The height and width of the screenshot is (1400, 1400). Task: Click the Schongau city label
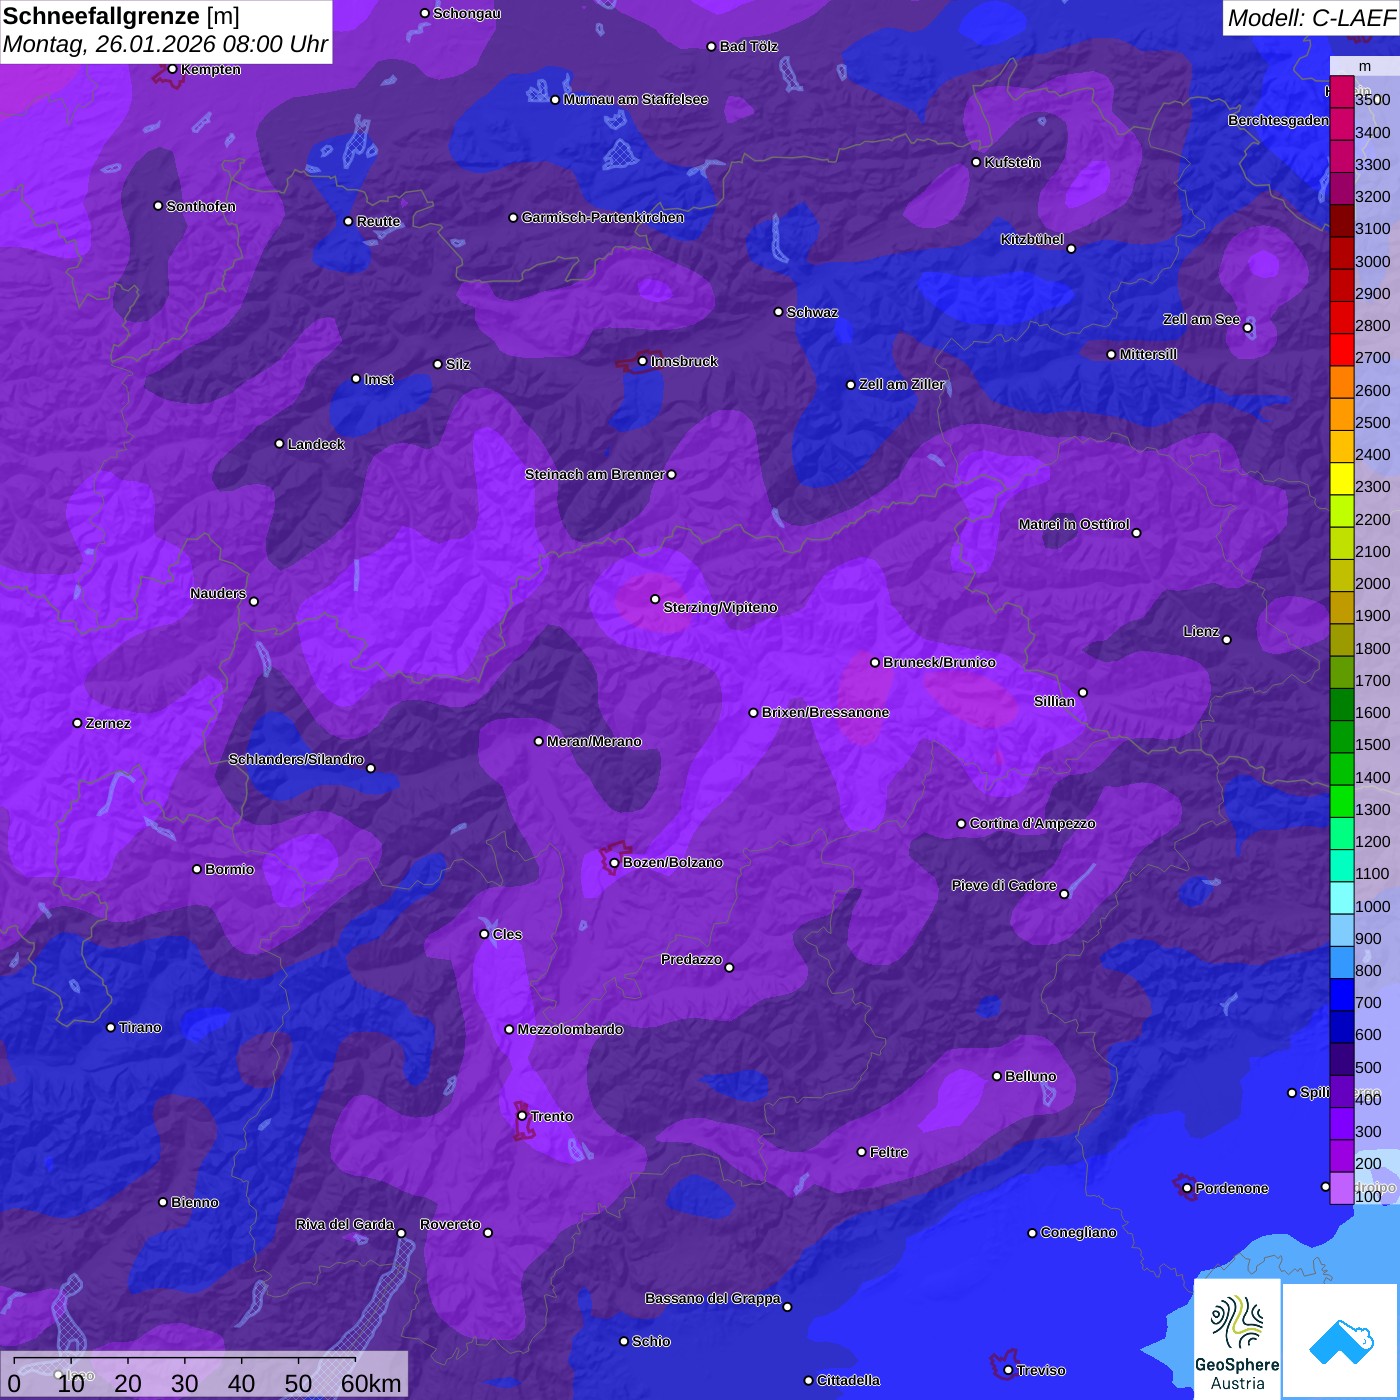pyautogui.click(x=467, y=13)
